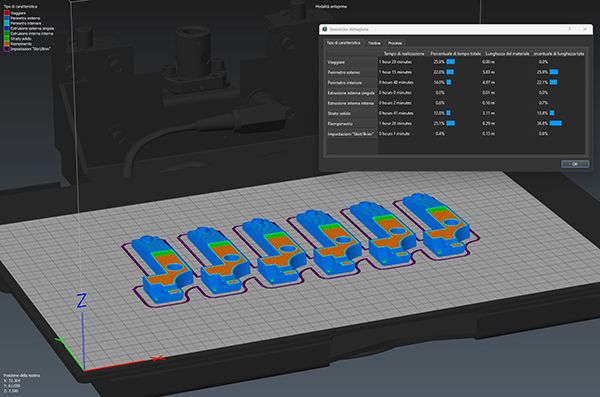Select the Tipo di caratteristica tab
This screenshot has width=600, height=397.
tap(343, 43)
